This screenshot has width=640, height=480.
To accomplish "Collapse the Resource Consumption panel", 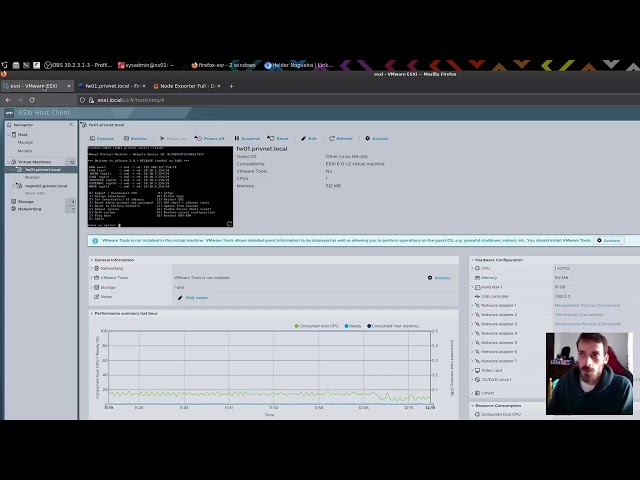I will [472, 406].
